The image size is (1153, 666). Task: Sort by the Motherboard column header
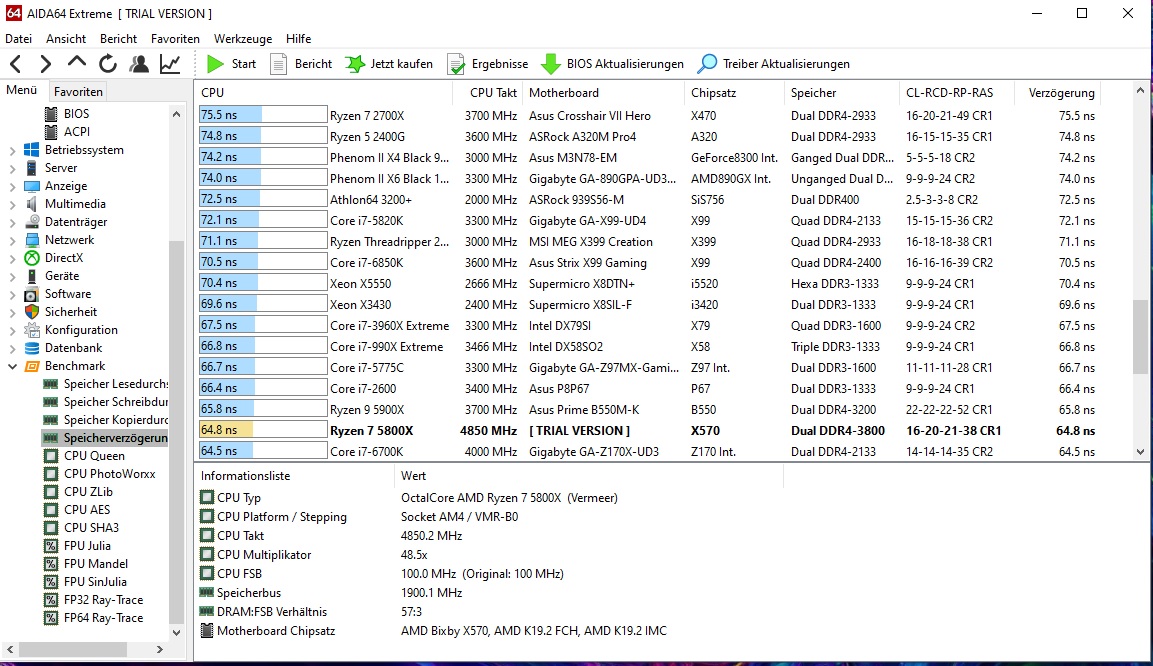coord(603,93)
